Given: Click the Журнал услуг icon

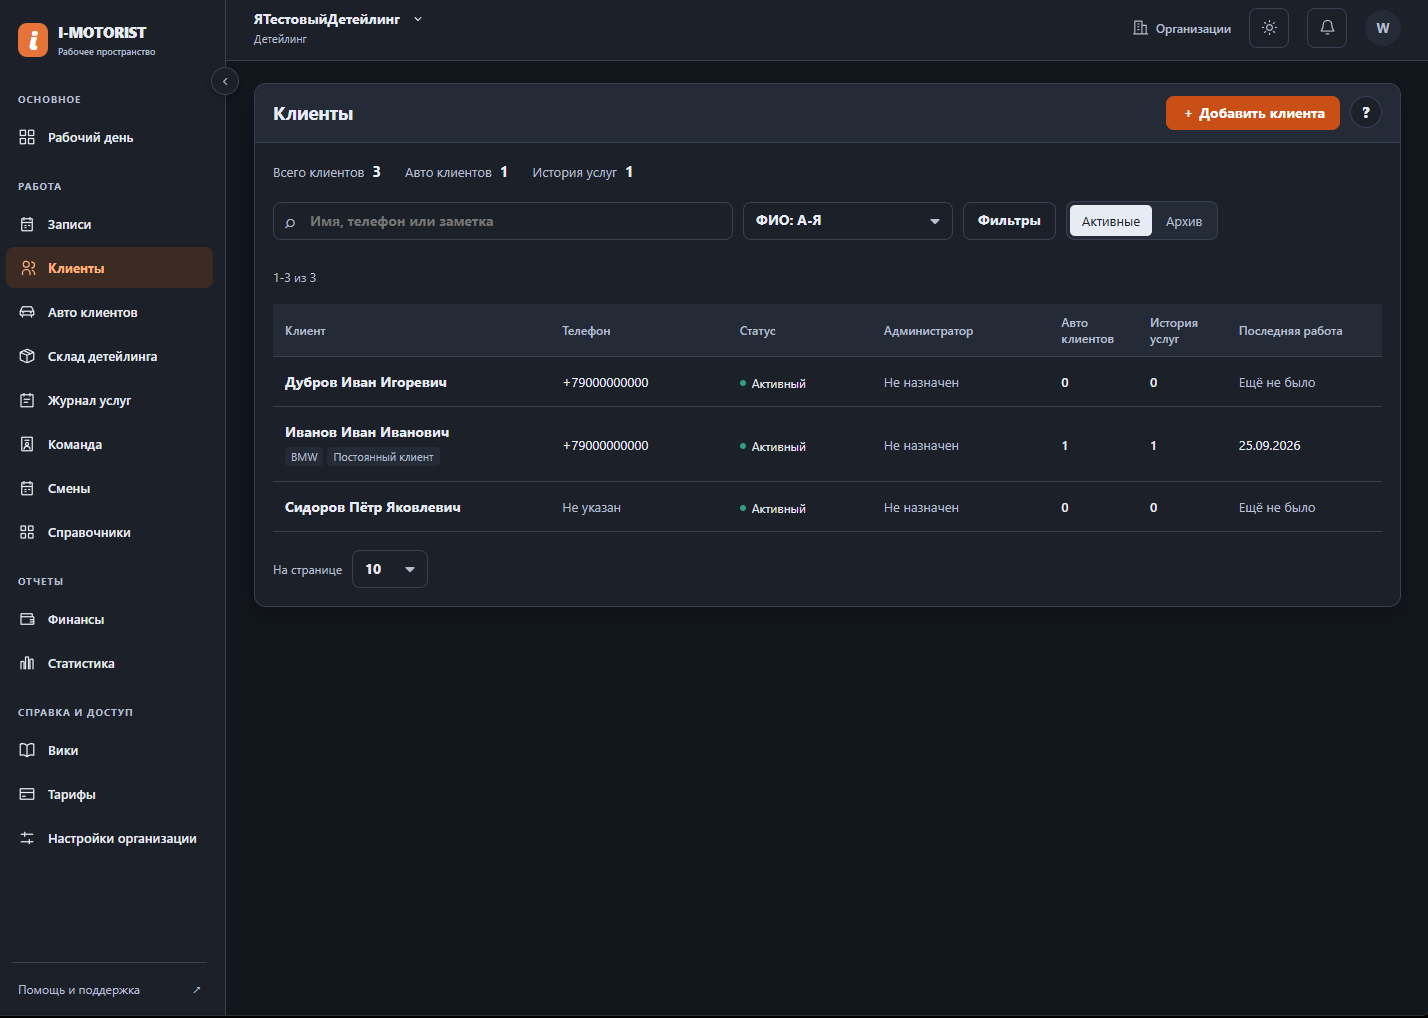Looking at the screenshot, I should tap(27, 400).
